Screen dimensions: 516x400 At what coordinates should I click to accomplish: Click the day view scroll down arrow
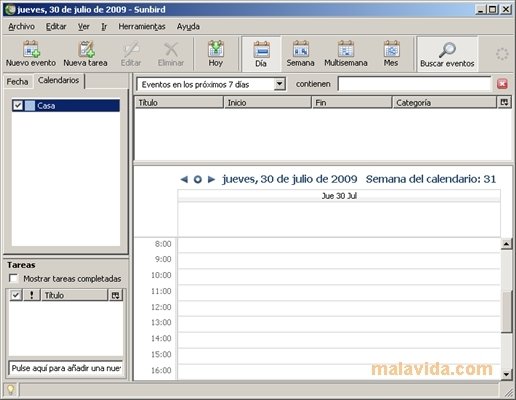pyautogui.click(x=506, y=374)
